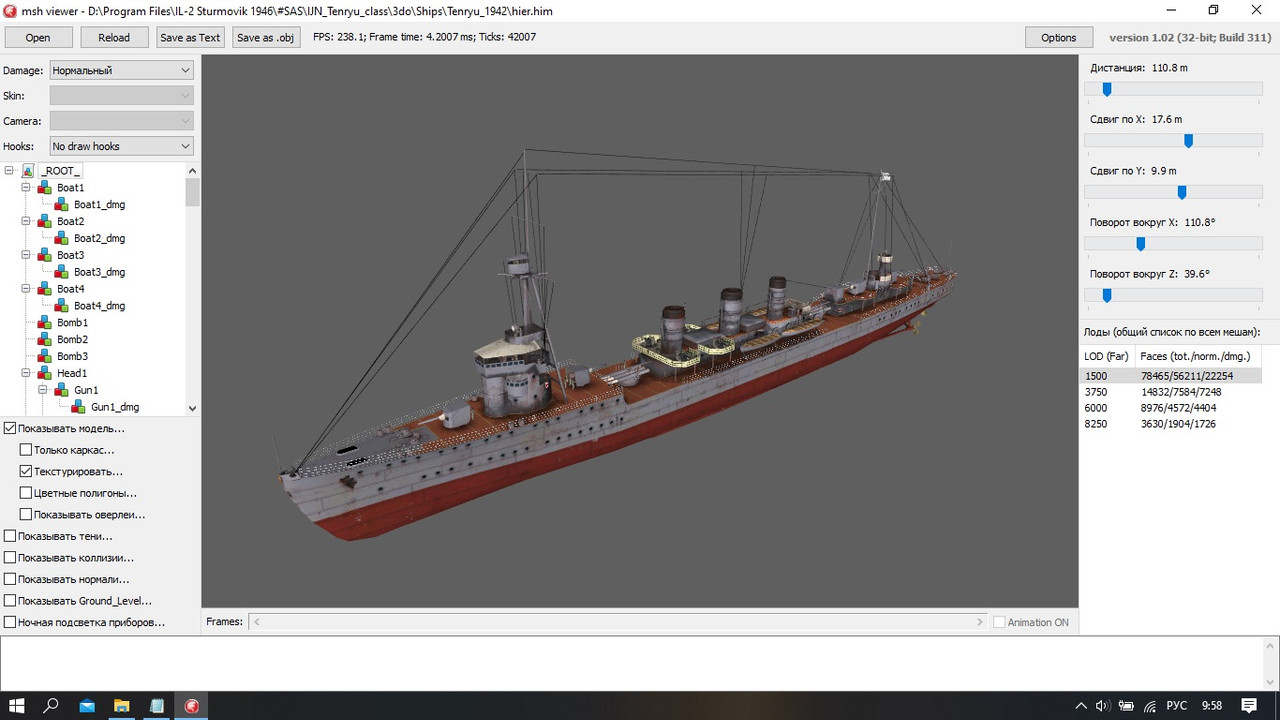Click the Gun1 mesh cube icon

(x=62, y=390)
